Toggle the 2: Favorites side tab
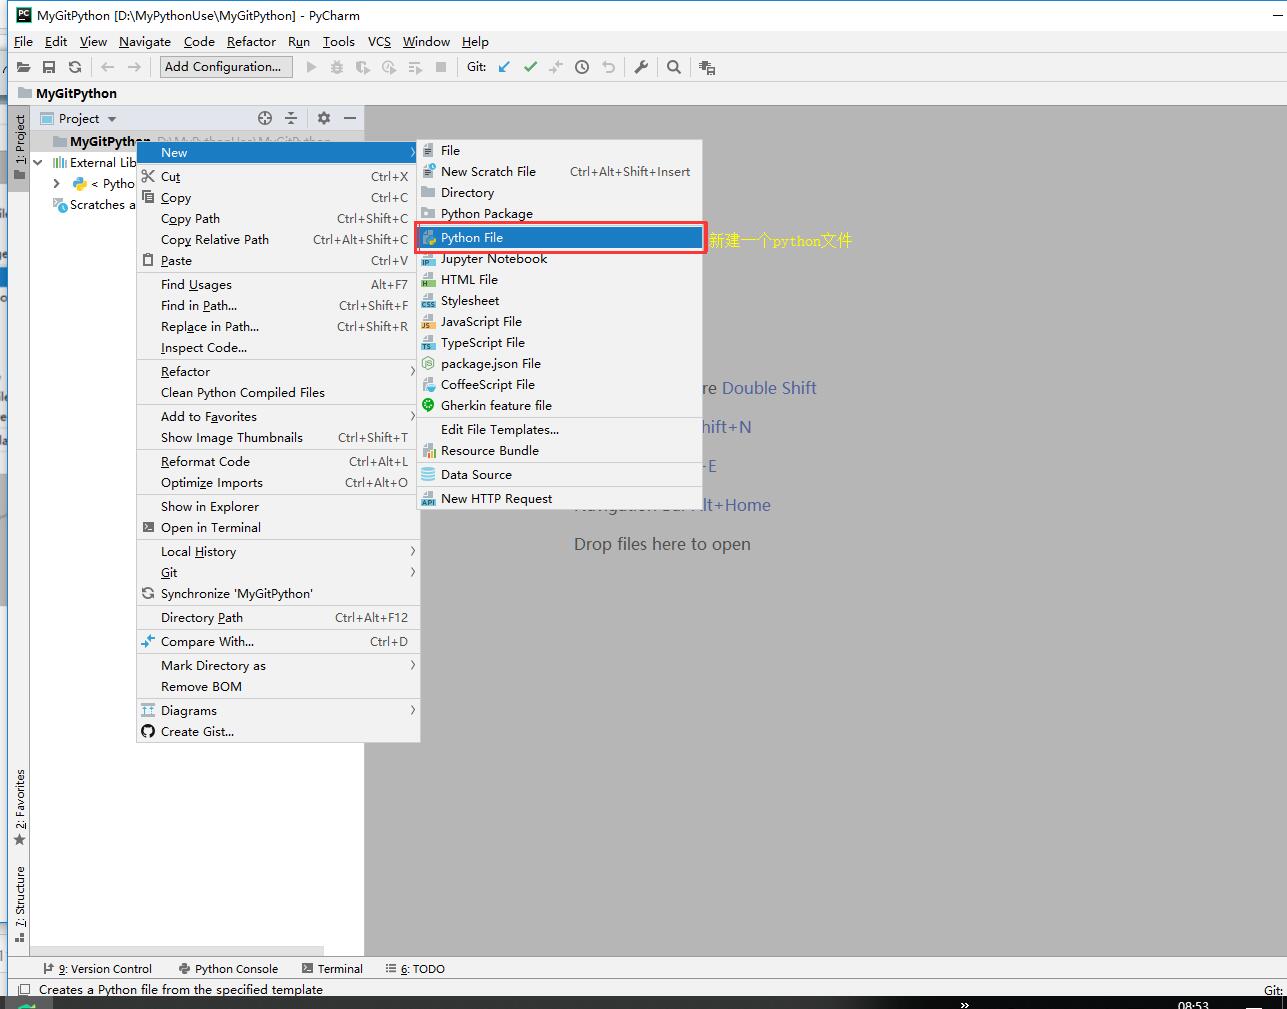 19,807
